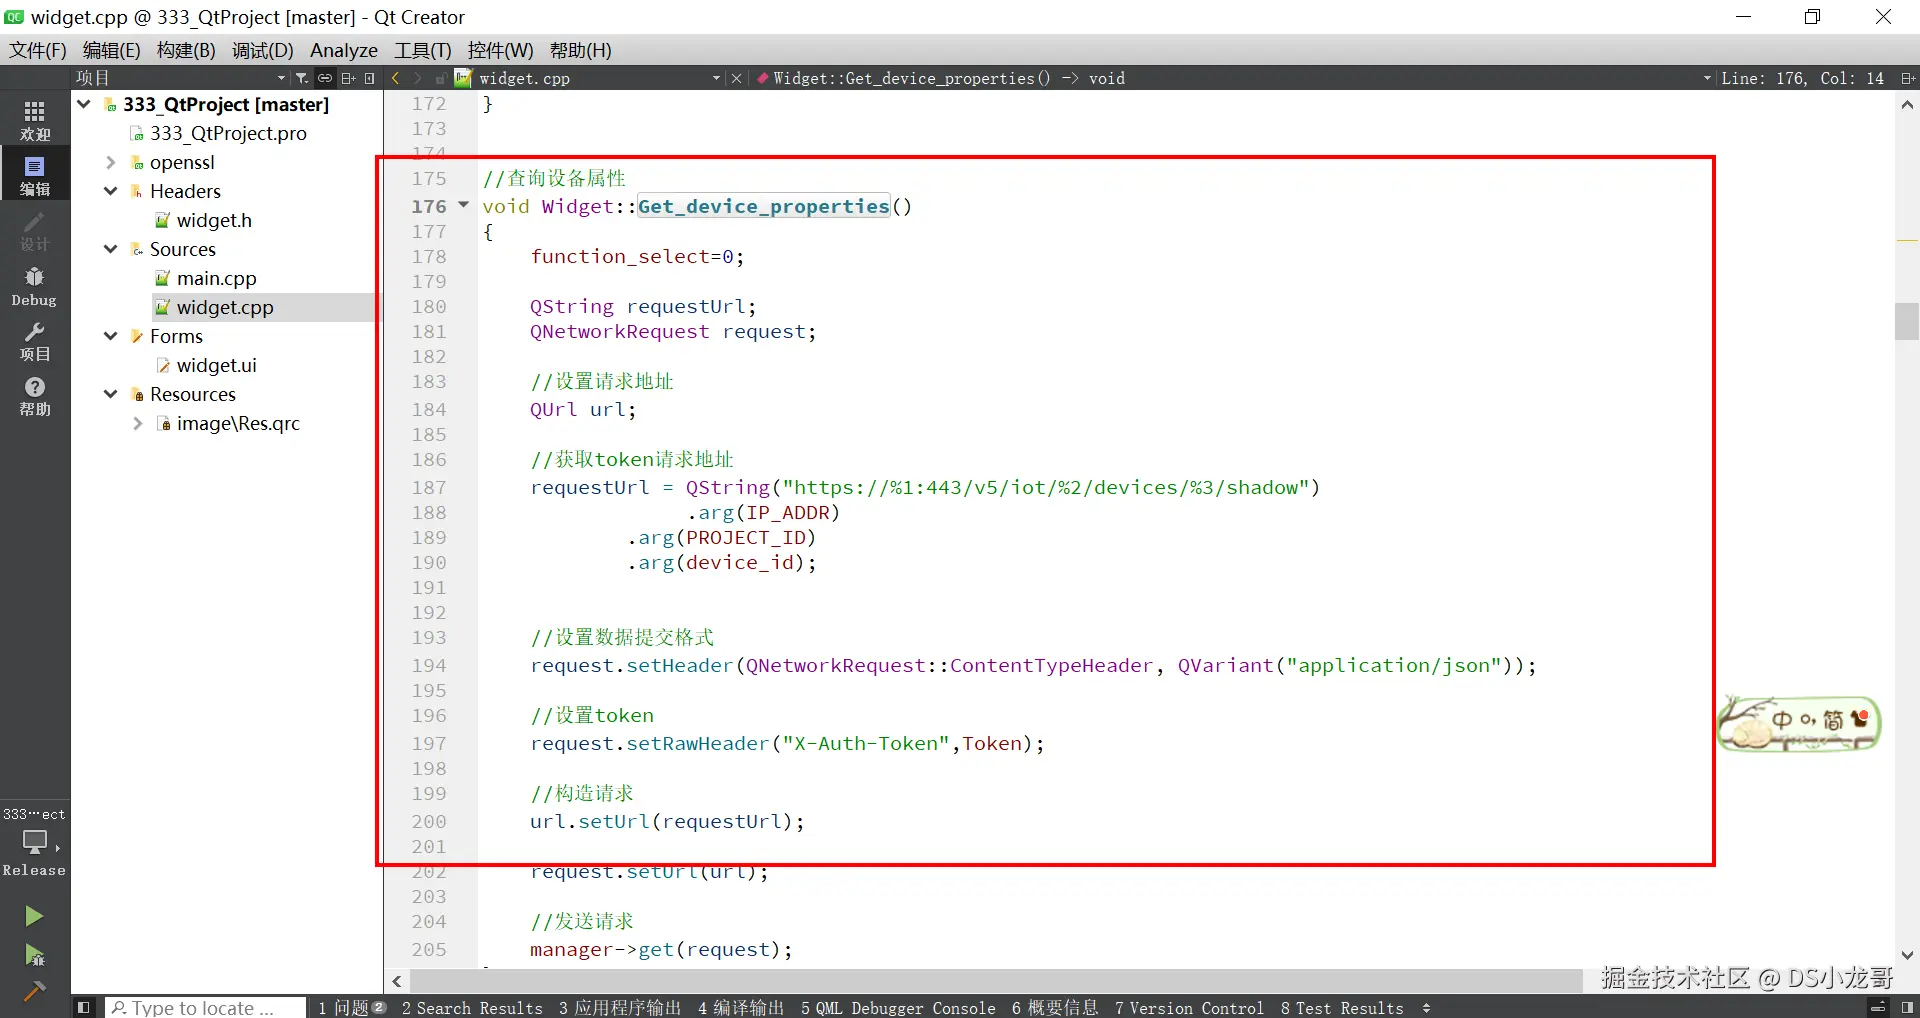This screenshot has height=1018, width=1920.
Task: Open the Analyze menu
Action: coord(344,50)
